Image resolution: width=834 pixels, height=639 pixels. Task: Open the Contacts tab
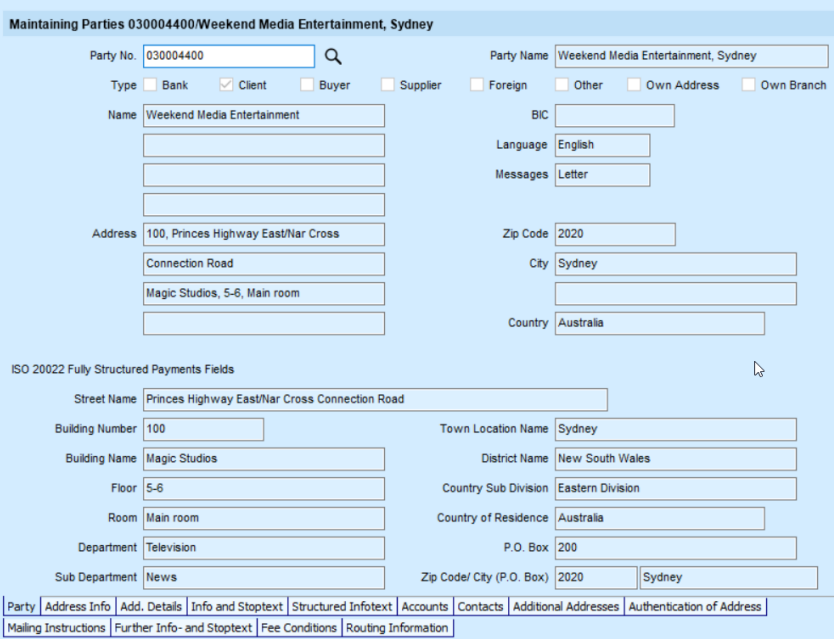coord(480,607)
